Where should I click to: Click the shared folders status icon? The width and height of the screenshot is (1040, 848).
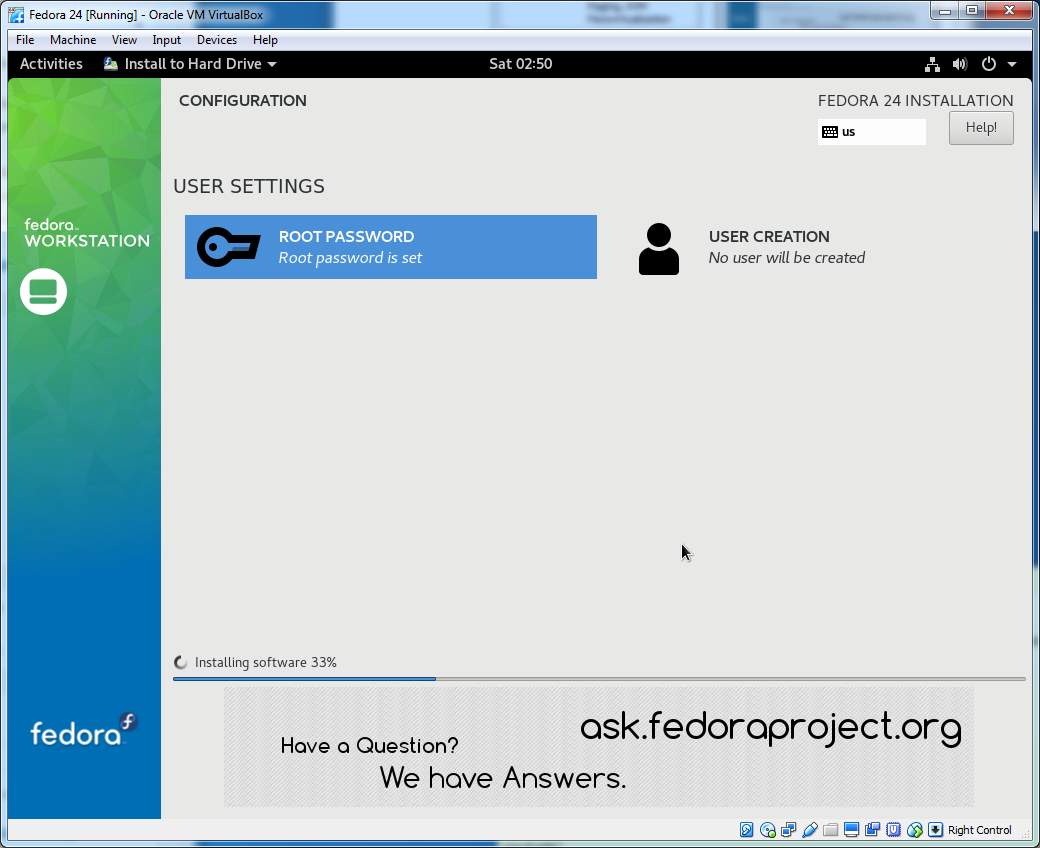coord(830,829)
